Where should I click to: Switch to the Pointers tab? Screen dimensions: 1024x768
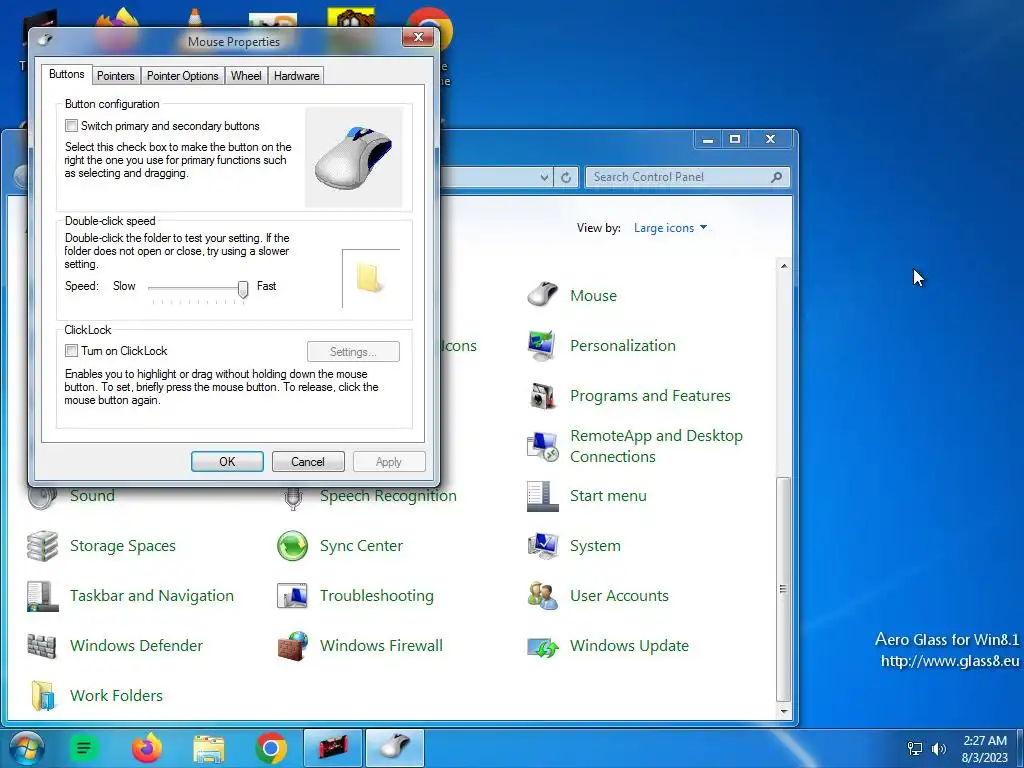[x=116, y=76]
